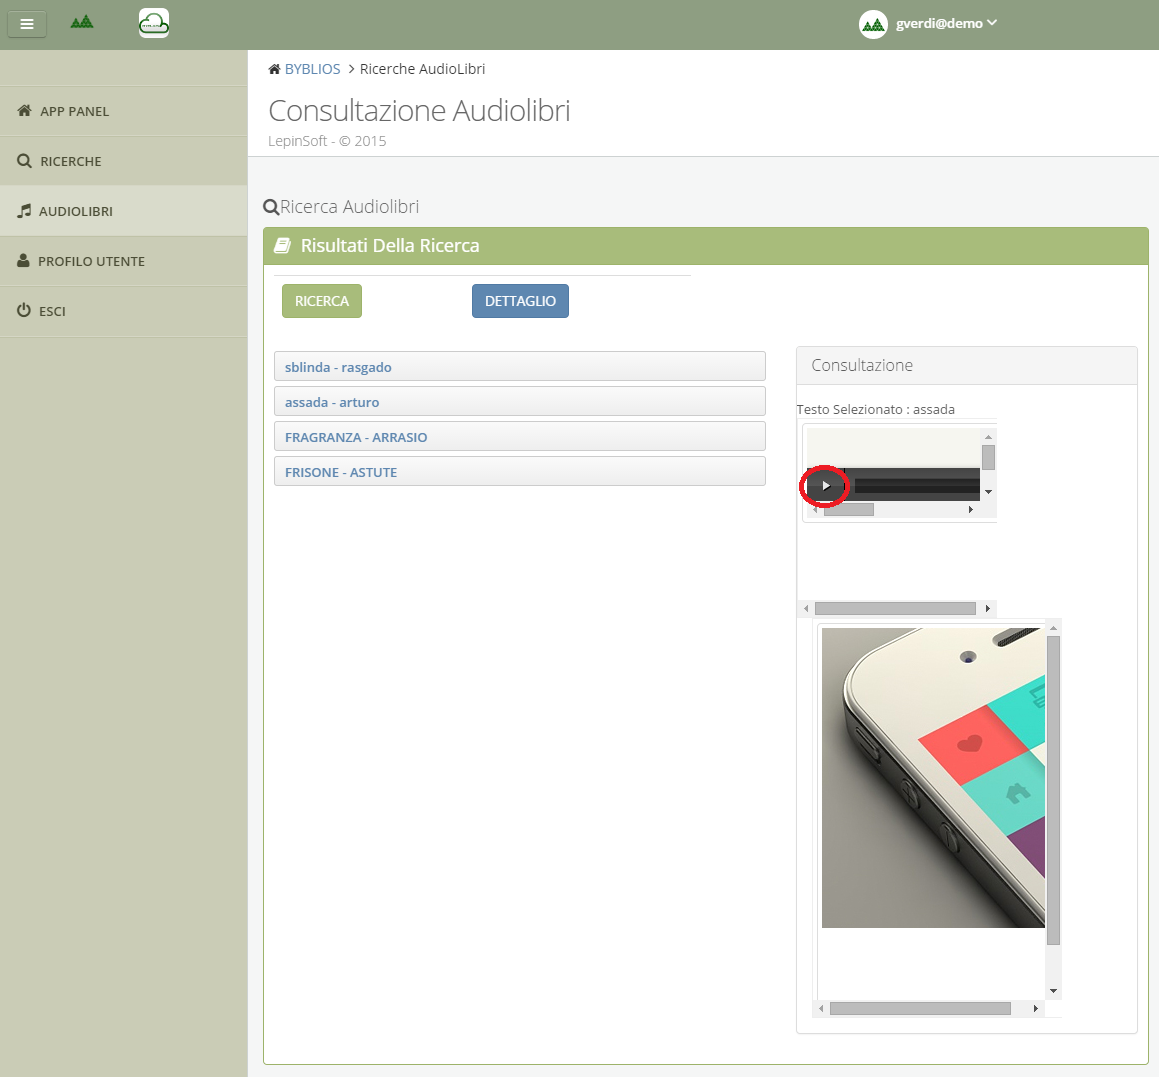
Task: Click the audio frame scroll-up arrow
Action: [x=988, y=437]
